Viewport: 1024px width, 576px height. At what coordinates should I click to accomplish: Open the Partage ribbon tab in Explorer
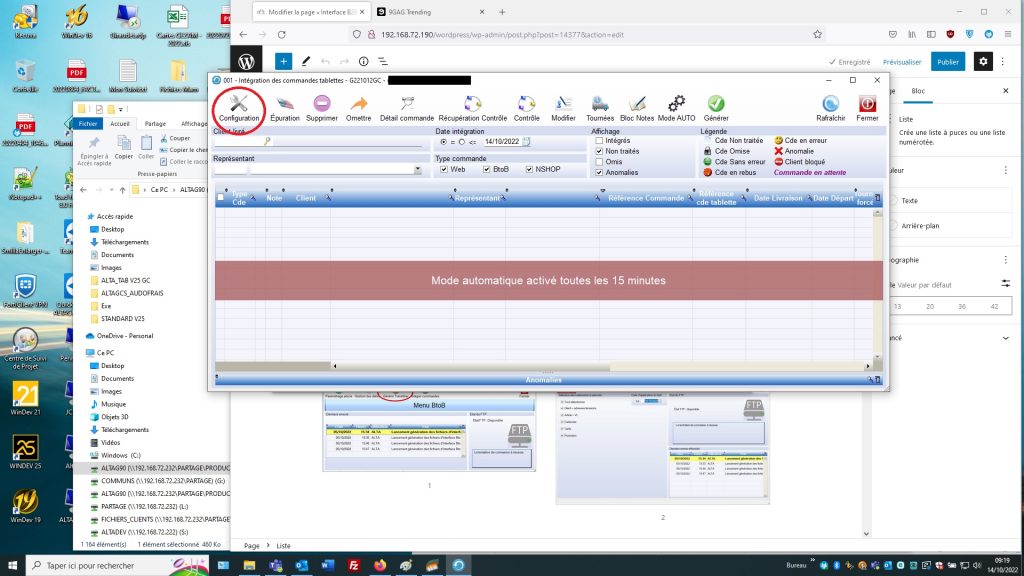tap(155, 124)
